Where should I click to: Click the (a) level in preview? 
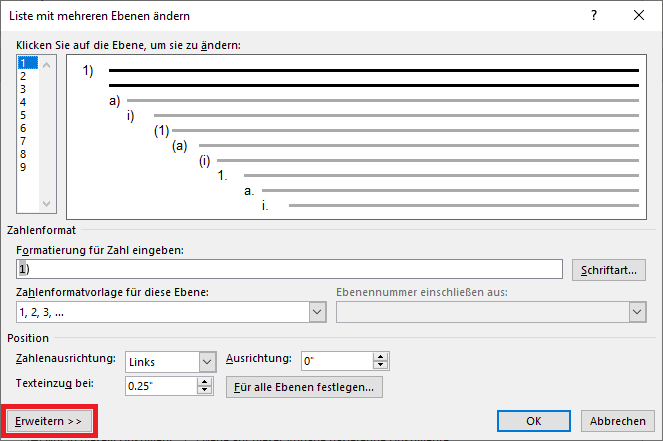(x=180, y=146)
